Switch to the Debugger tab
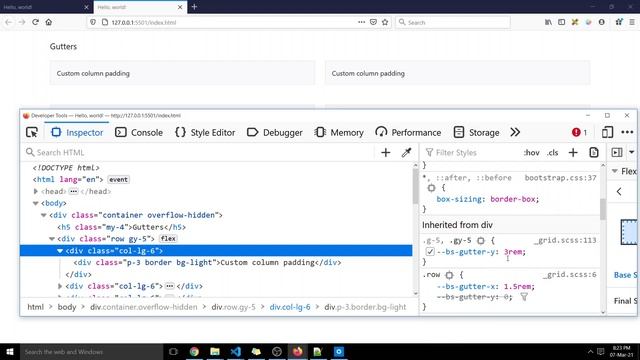 [x=275, y=132]
